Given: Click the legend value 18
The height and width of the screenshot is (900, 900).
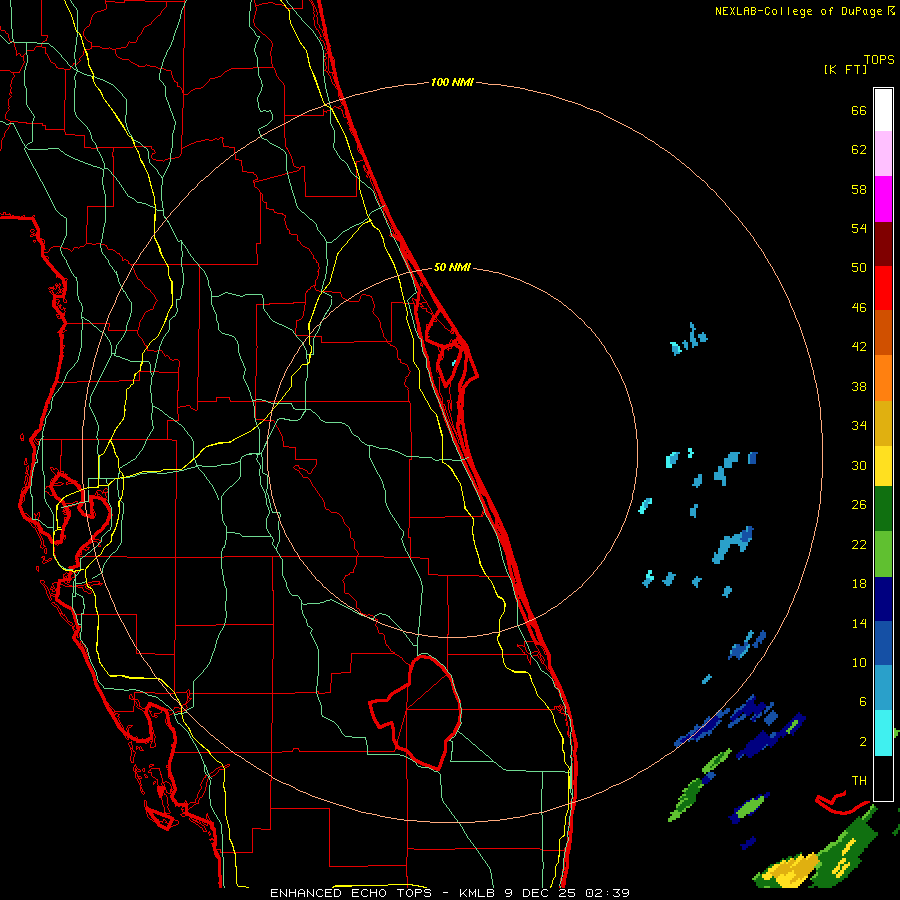Looking at the screenshot, I should pyautogui.click(x=859, y=584).
